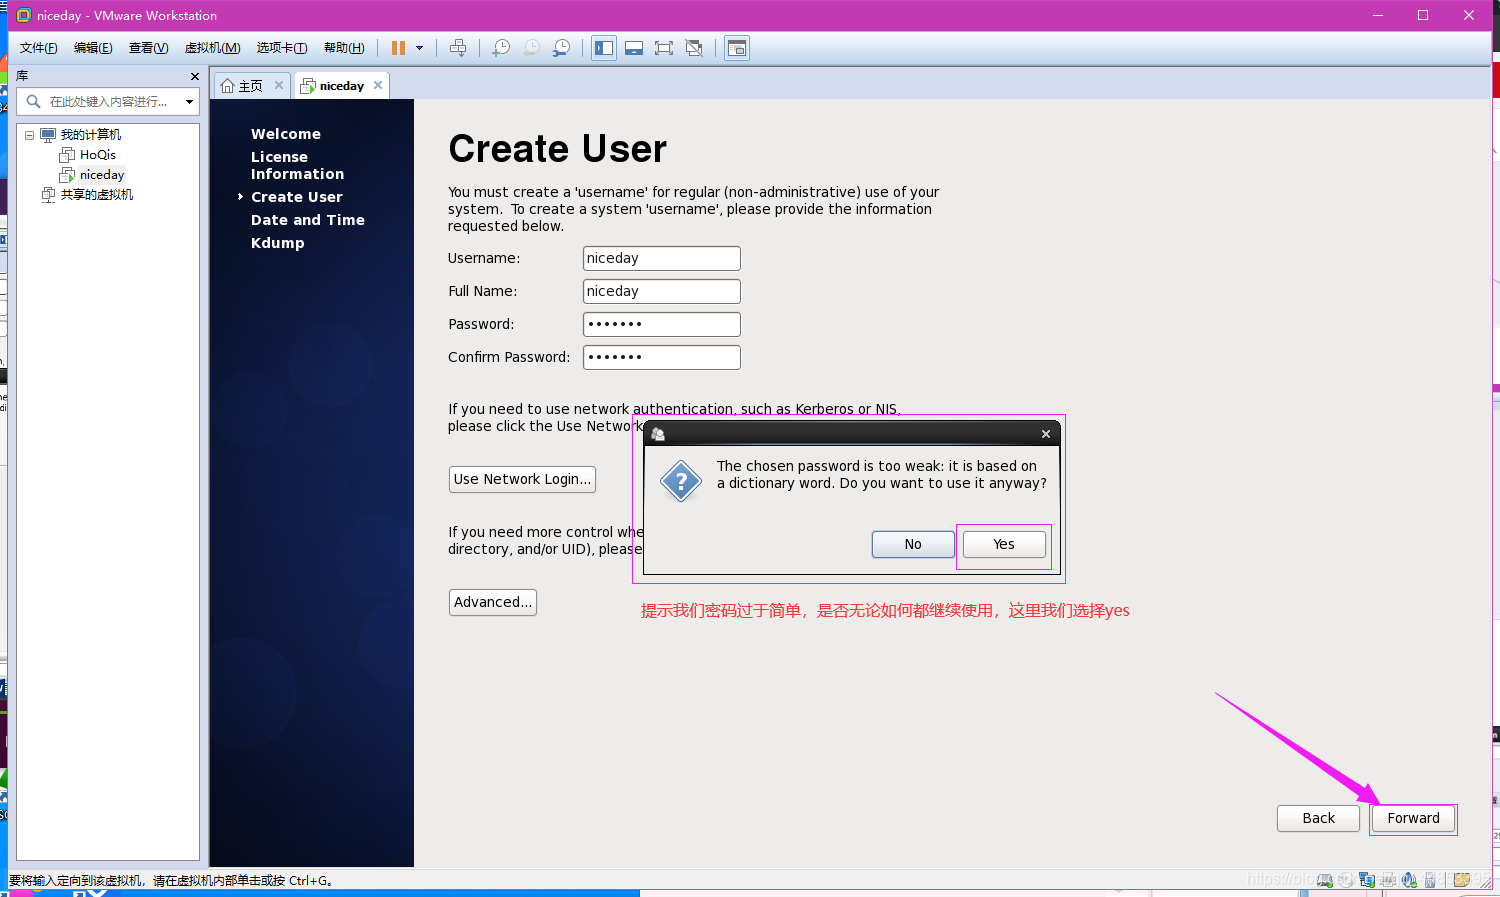Click the printer status bar icon
This screenshot has width=1500, height=897.
pyautogui.click(x=1388, y=880)
